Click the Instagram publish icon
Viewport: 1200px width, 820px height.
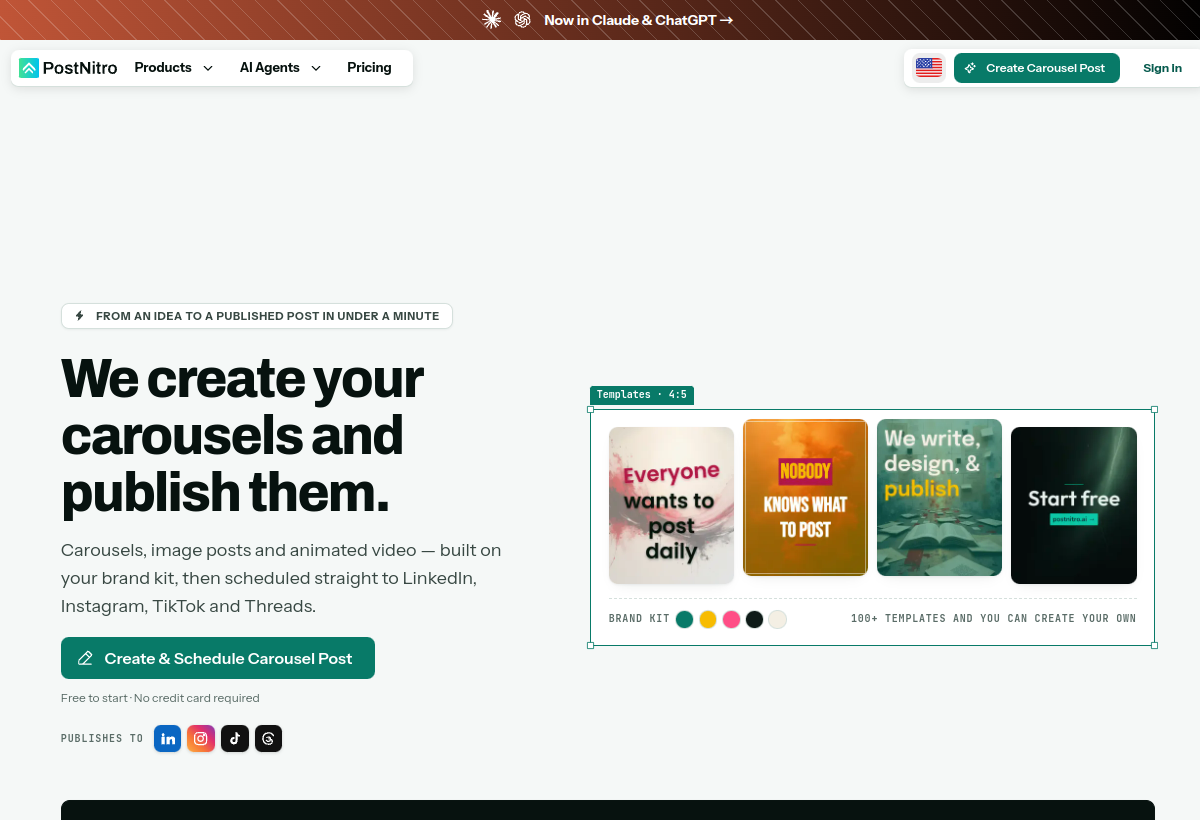point(201,739)
